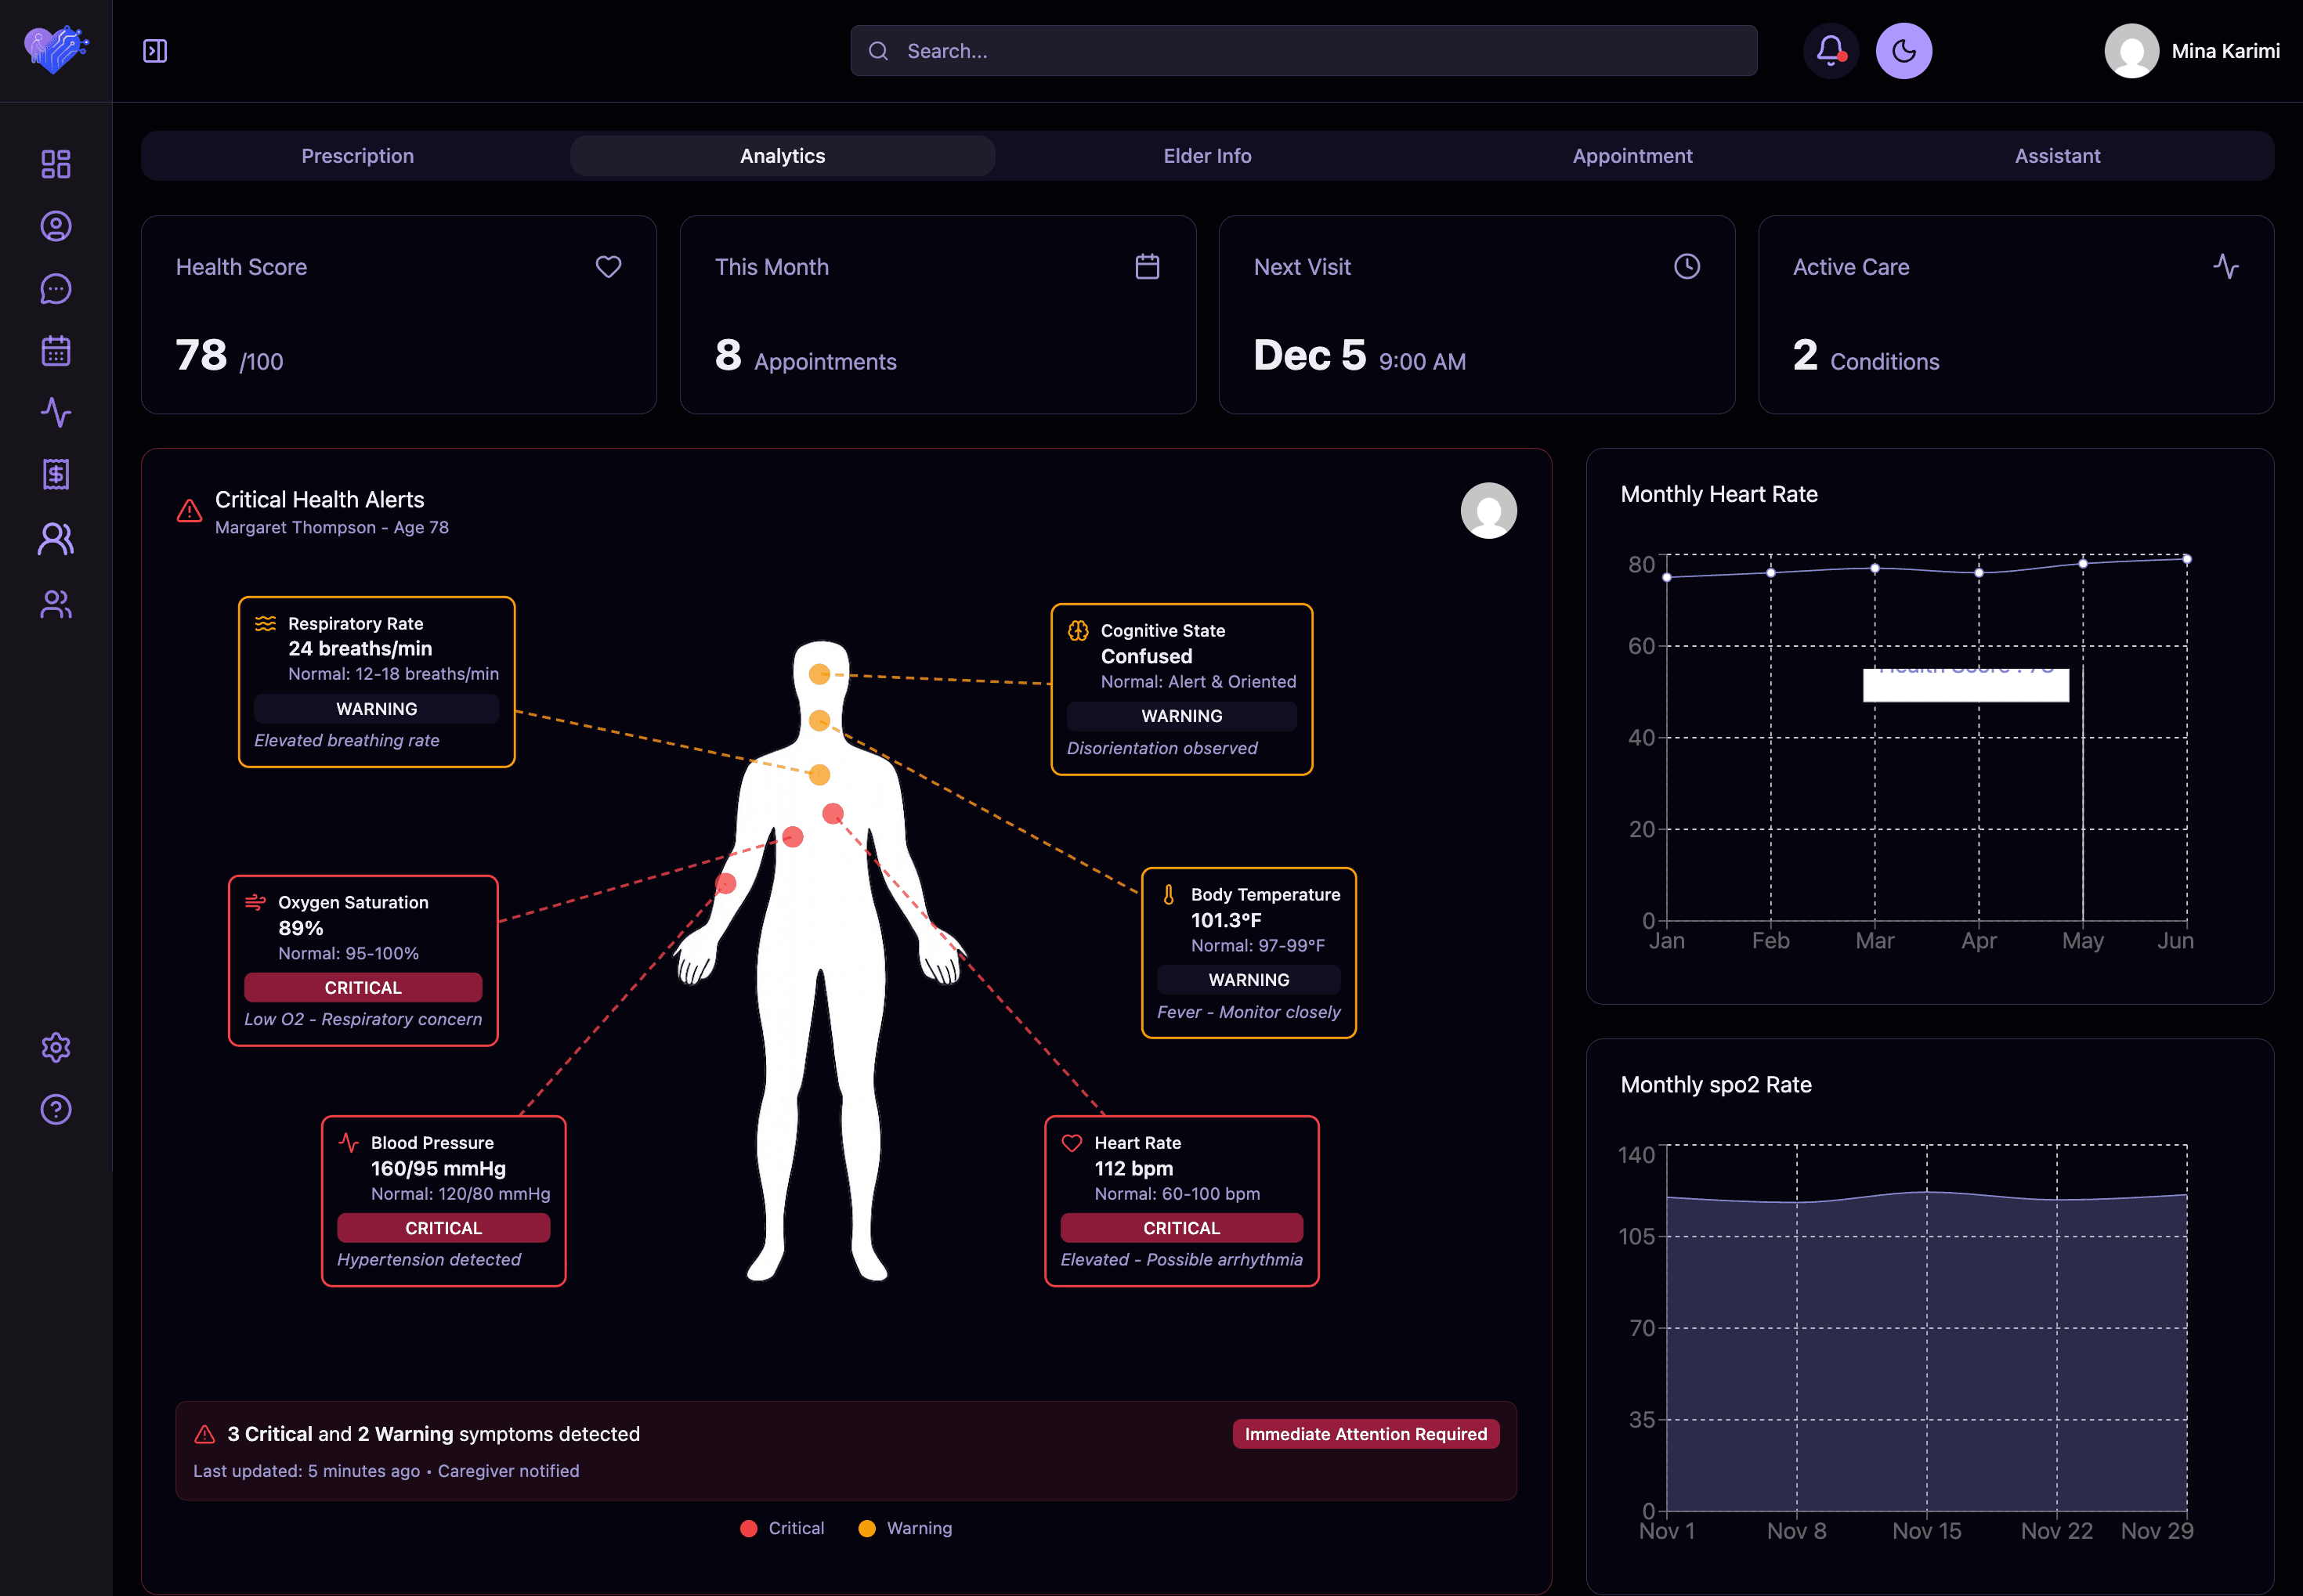
Task: Click the Respiratory Rate WARNING badge
Action: (x=377, y=709)
